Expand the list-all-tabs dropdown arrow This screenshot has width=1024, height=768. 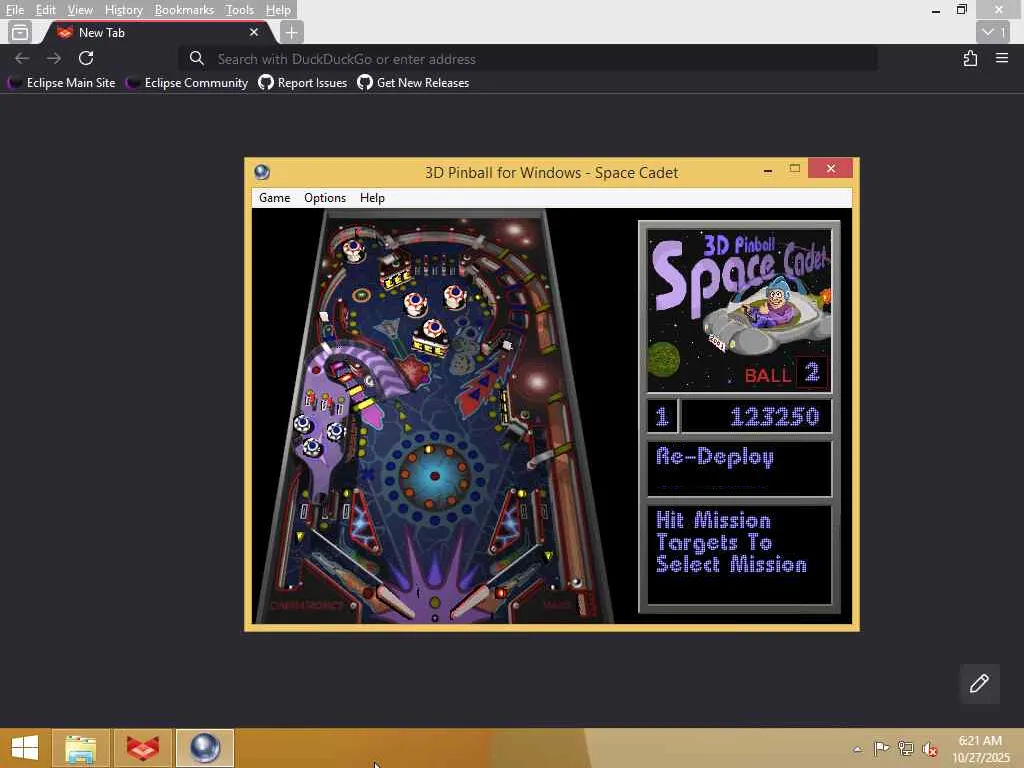tap(993, 32)
